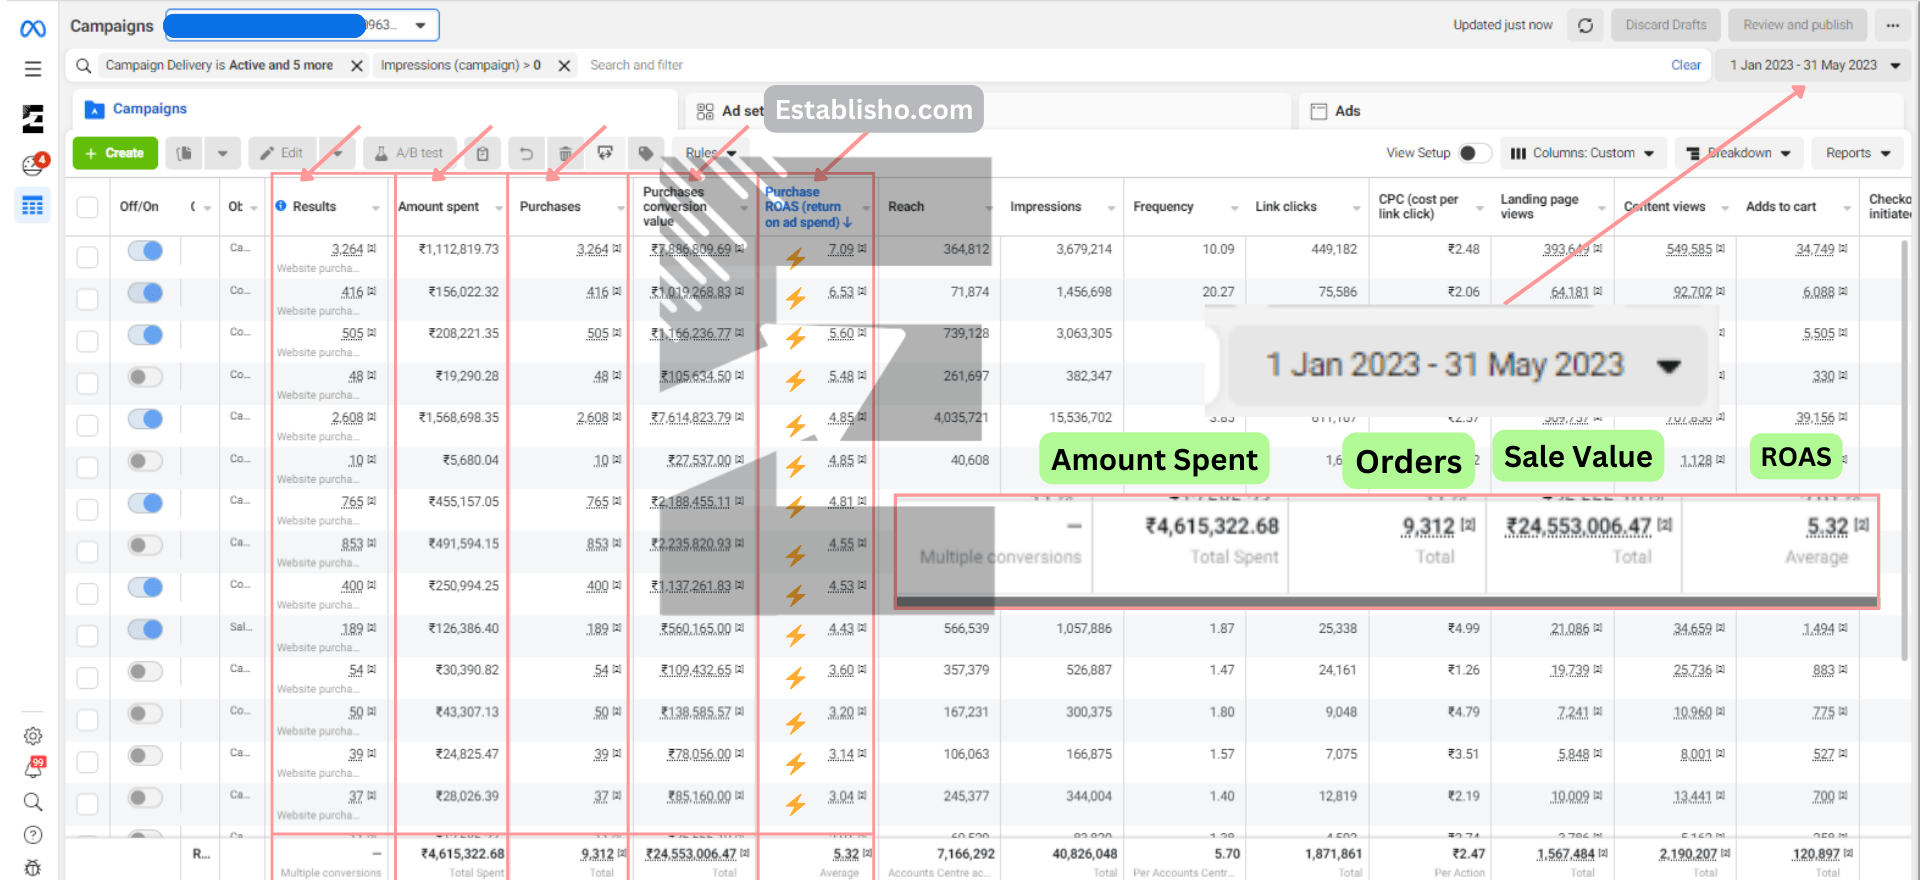The height and width of the screenshot is (880, 1920).
Task: Open the hamburger navigation menu
Action: tap(33, 69)
